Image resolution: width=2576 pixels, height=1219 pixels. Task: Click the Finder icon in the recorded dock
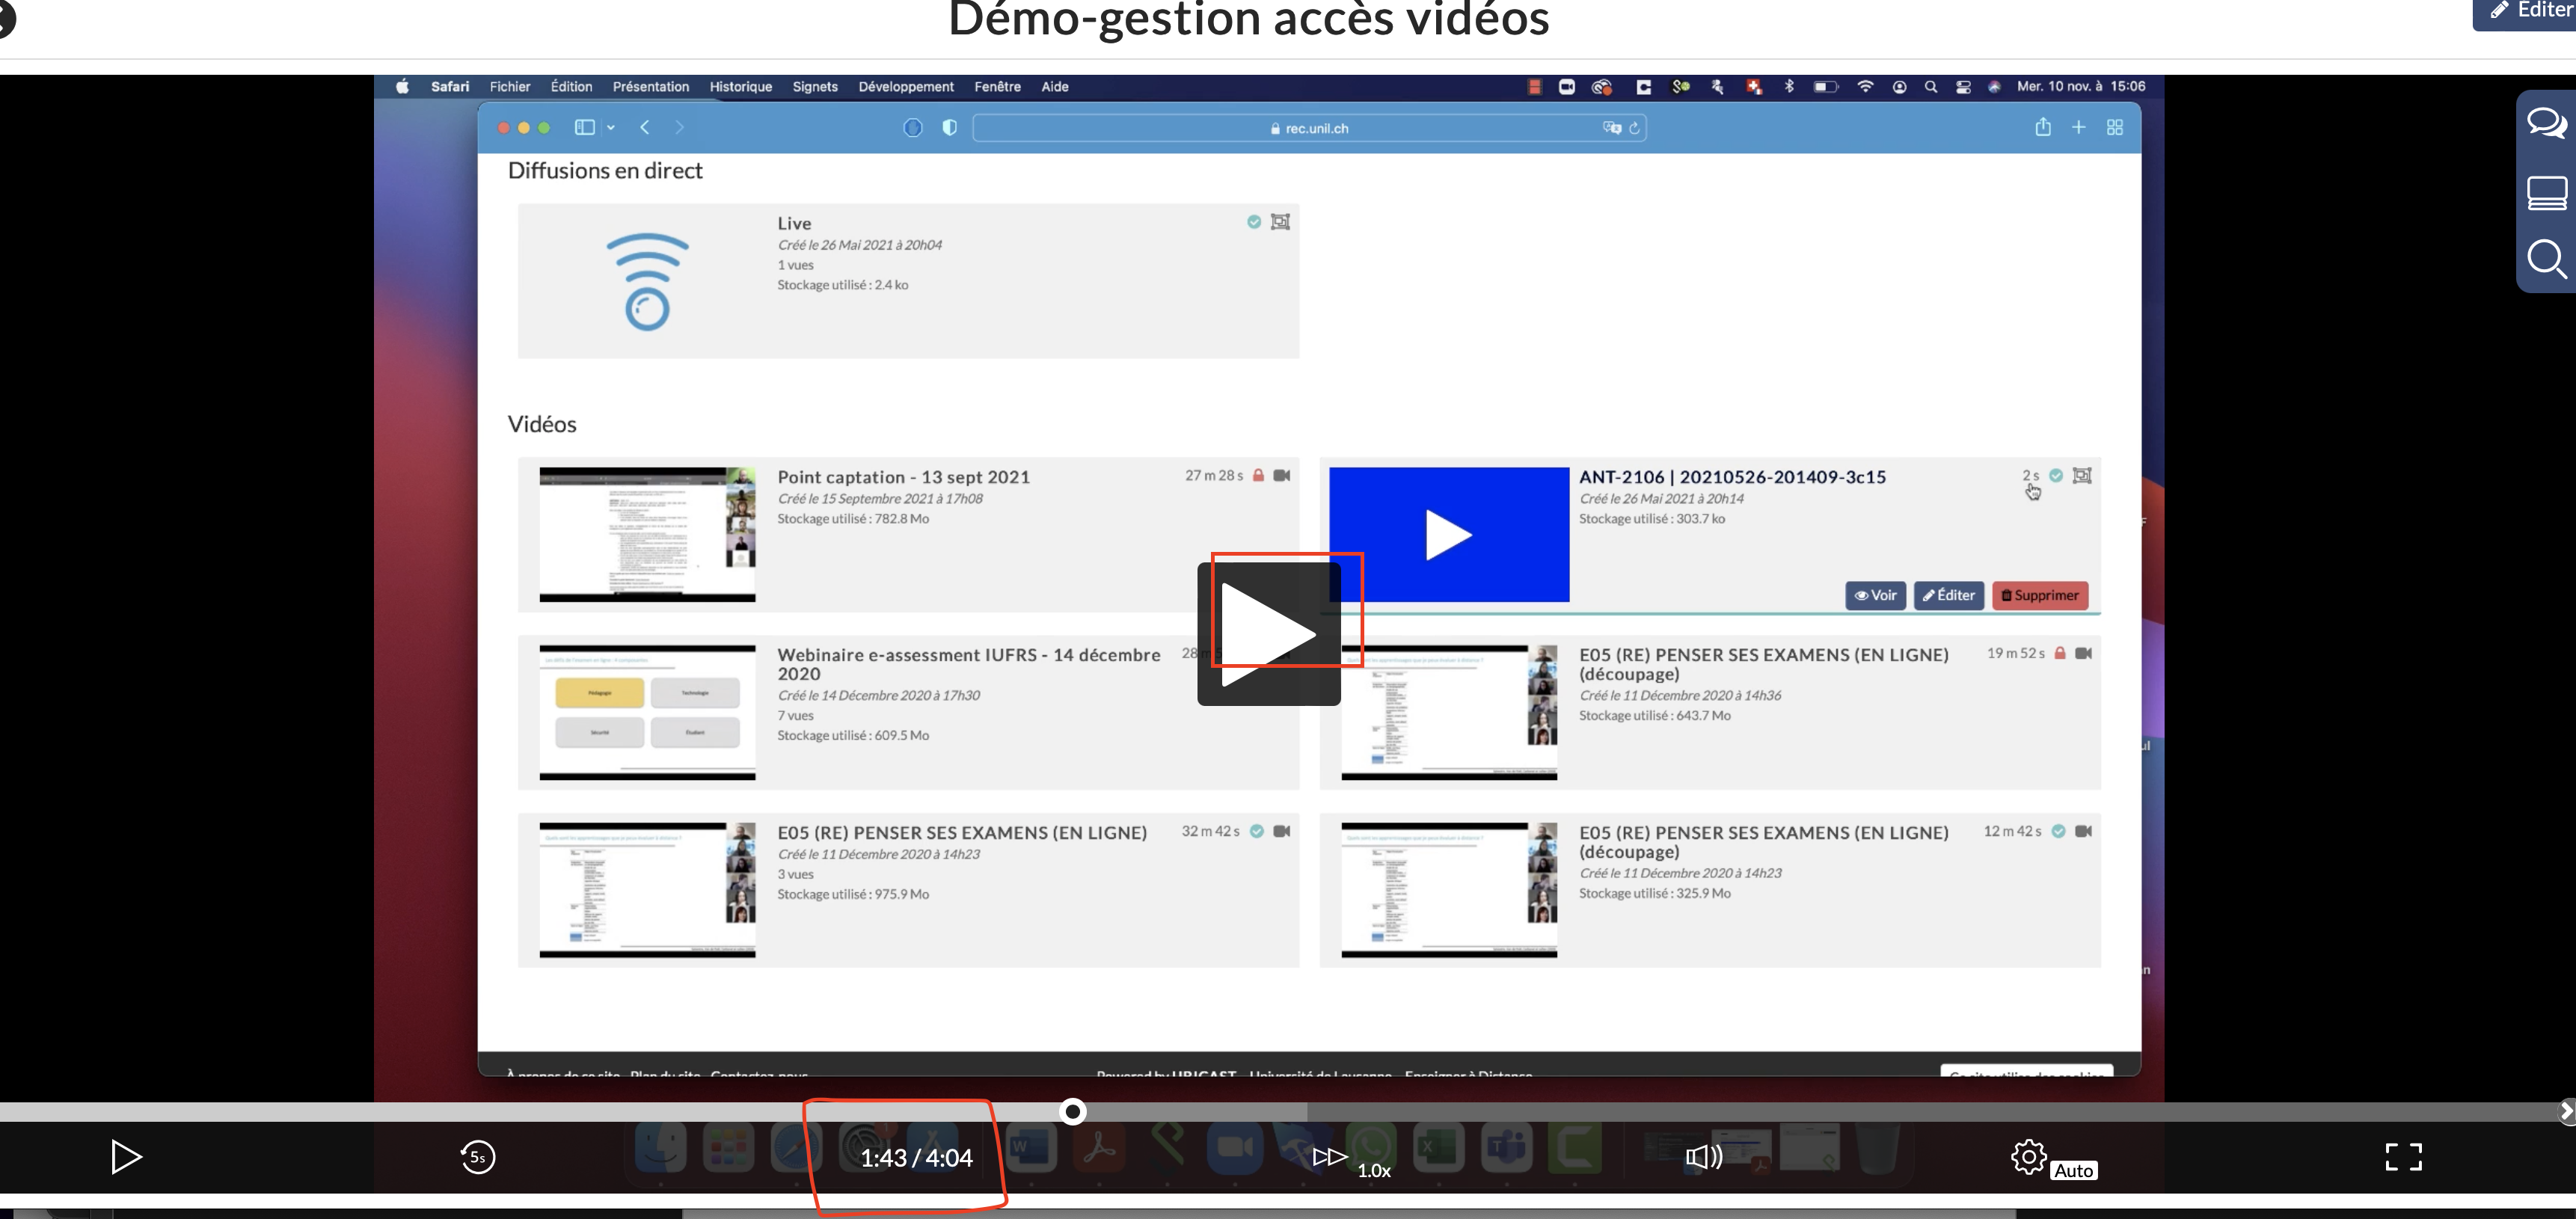661,1148
